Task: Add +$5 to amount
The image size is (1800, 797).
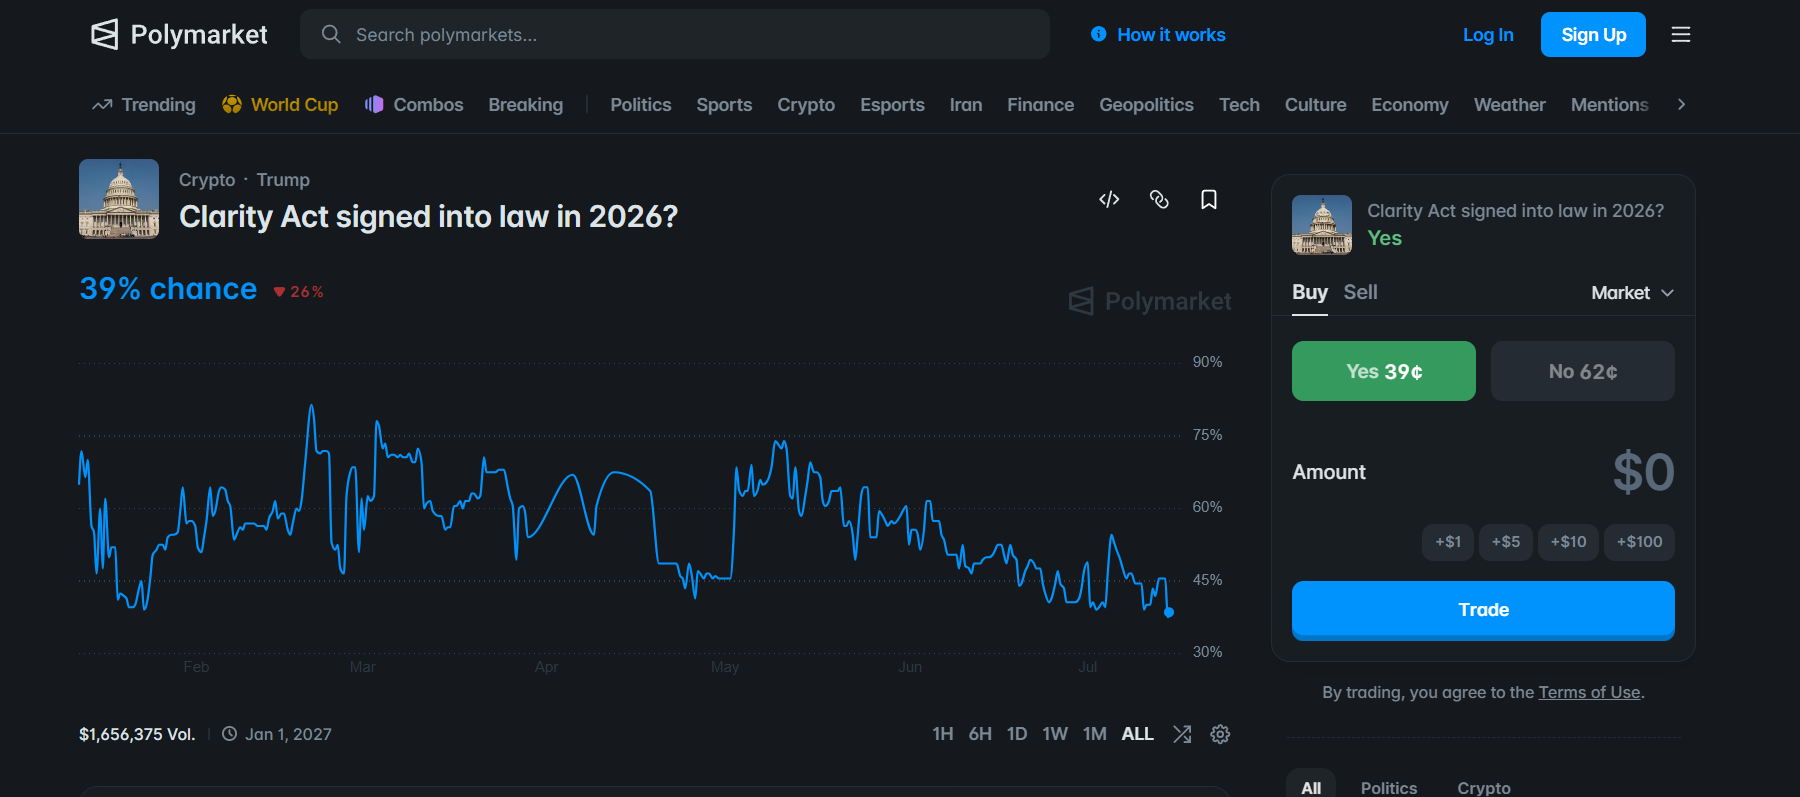Action: pyautogui.click(x=1506, y=542)
